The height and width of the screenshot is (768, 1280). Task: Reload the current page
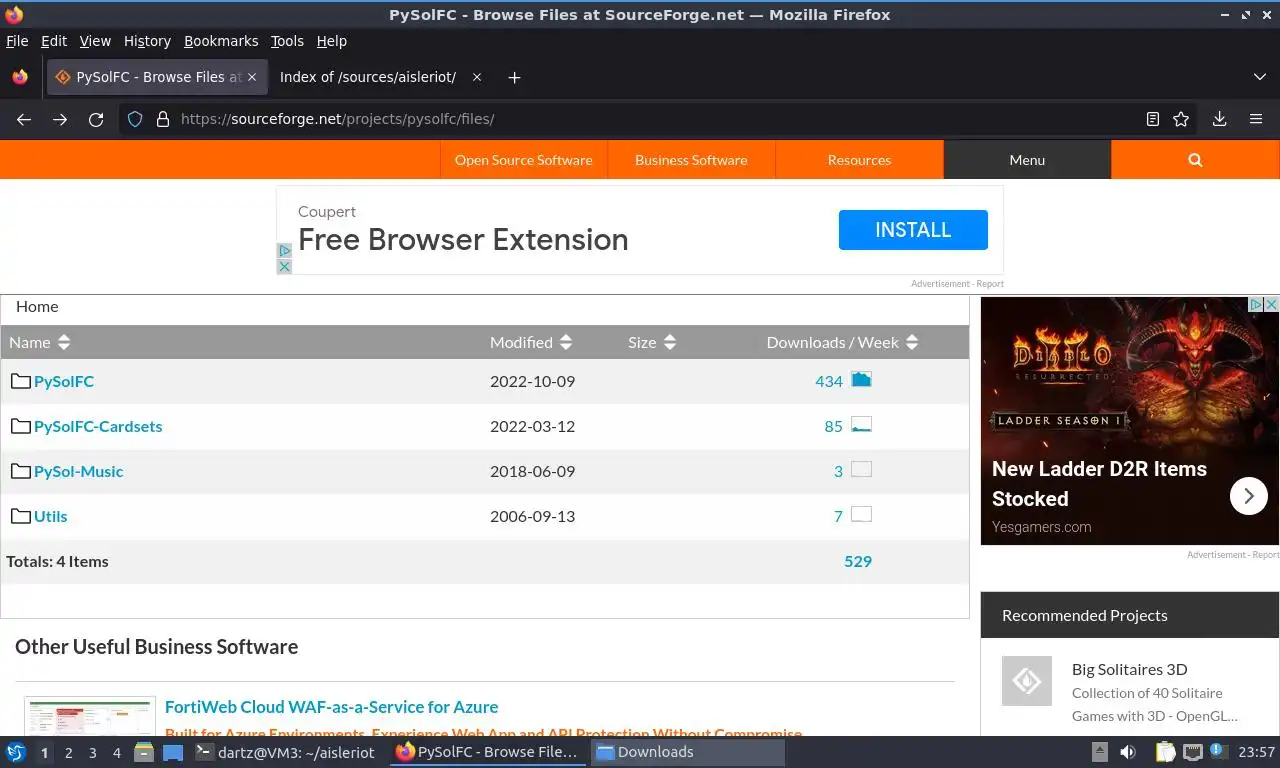click(x=96, y=119)
